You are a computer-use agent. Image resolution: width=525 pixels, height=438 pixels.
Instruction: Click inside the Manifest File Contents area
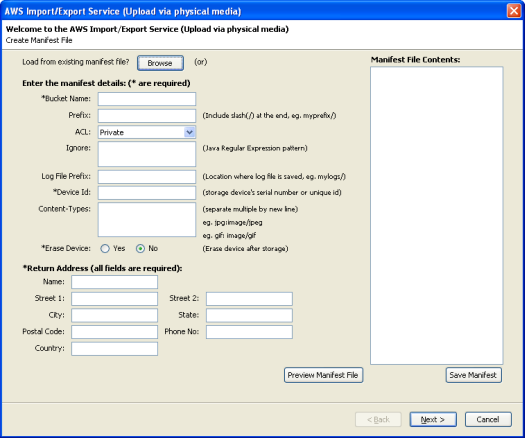tap(437, 215)
